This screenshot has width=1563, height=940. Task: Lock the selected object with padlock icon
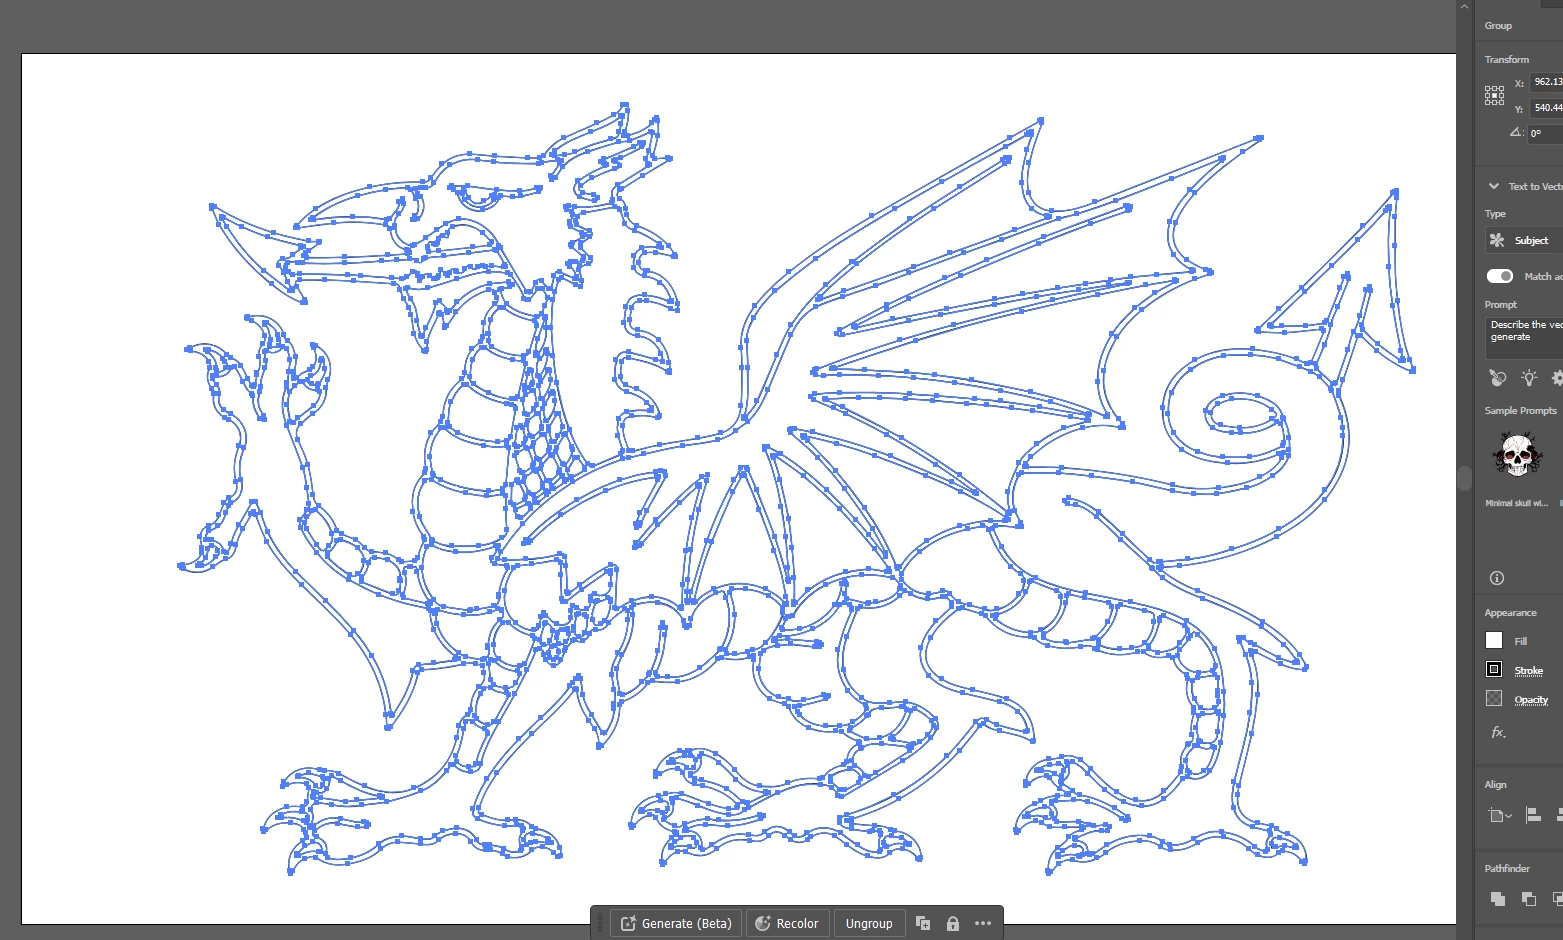click(x=953, y=923)
